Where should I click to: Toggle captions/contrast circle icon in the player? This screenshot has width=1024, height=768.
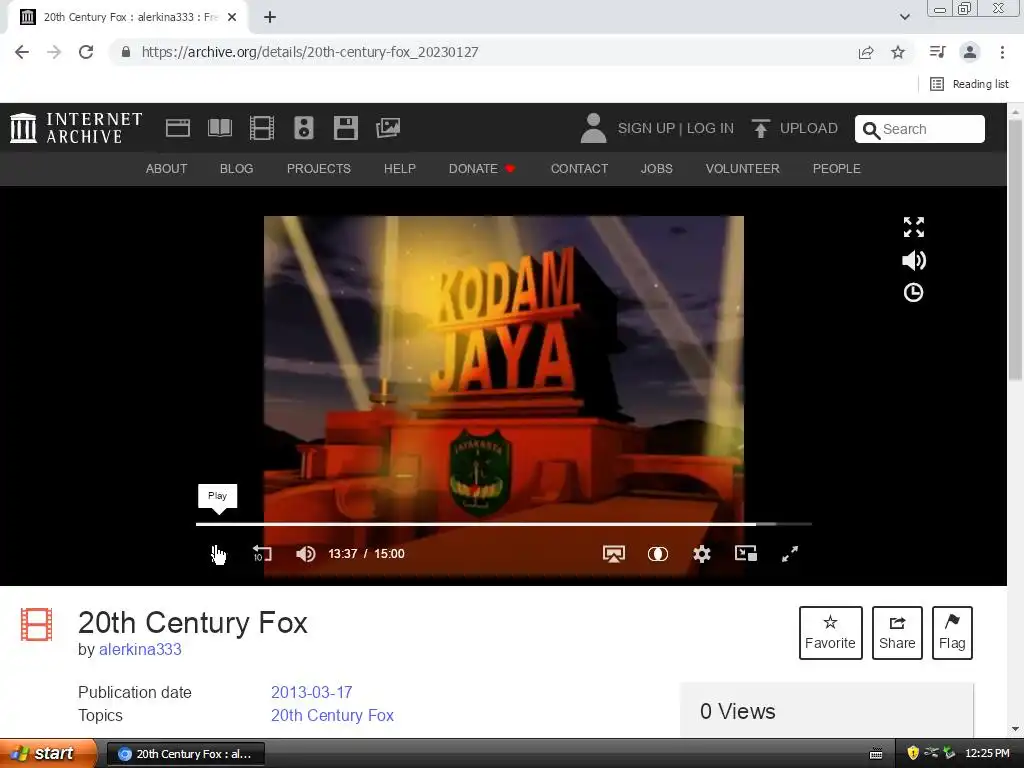[x=658, y=554]
